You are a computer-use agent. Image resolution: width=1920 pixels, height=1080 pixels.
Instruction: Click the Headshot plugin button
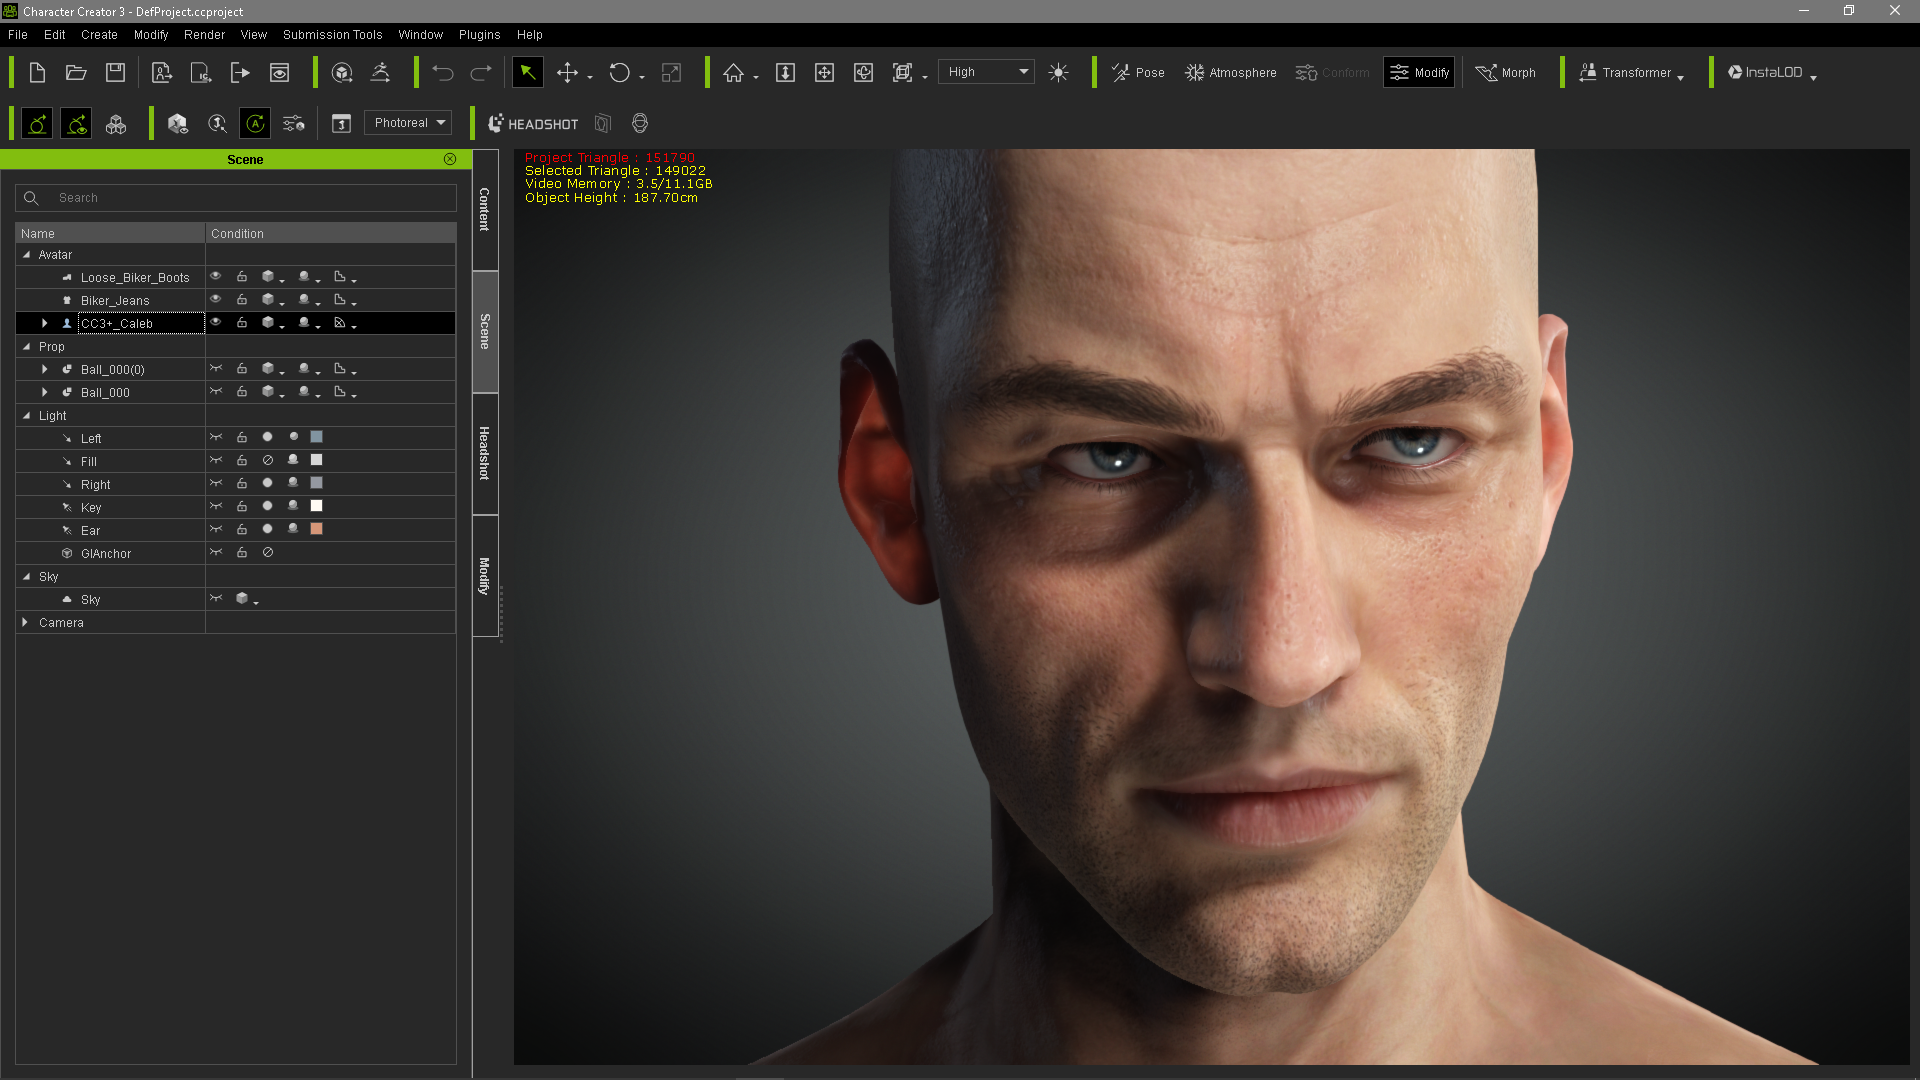(x=533, y=123)
